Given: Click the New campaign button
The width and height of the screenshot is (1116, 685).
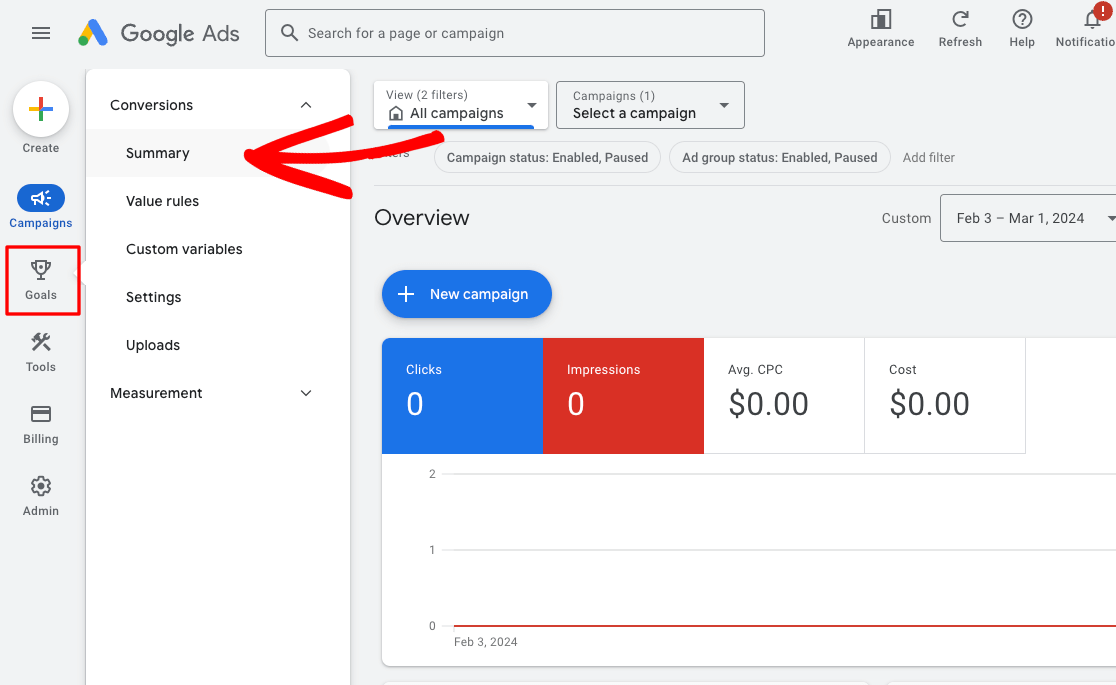Looking at the screenshot, I should (x=466, y=294).
